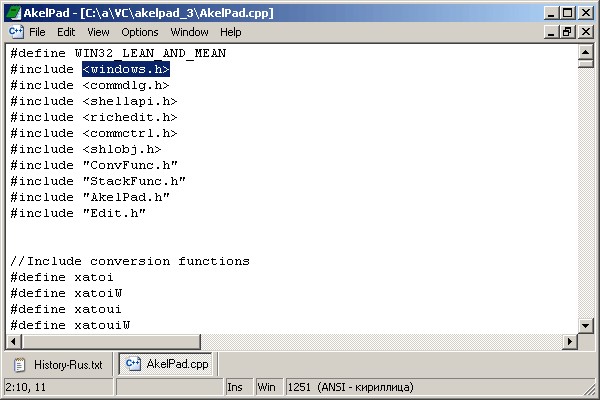Click the 2:10, 11 cursor position status

(x=59, y=387)
